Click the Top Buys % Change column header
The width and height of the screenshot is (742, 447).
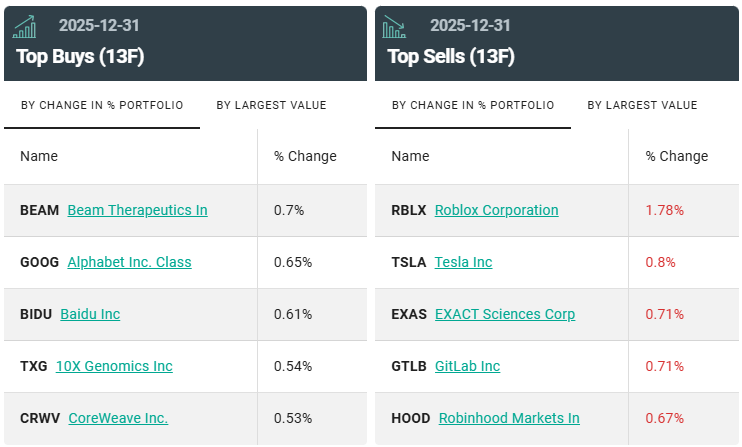(x=305, y=156)
